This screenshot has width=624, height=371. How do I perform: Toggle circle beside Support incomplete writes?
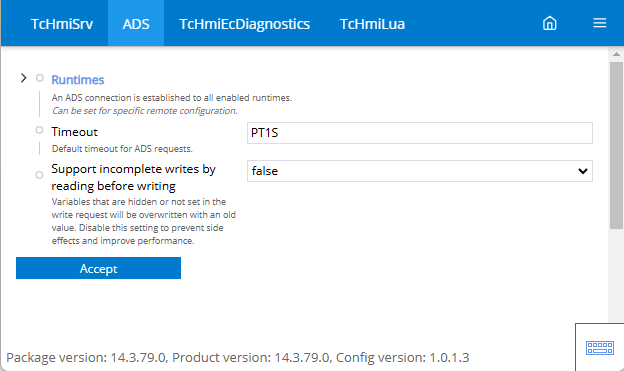(39, 175)
